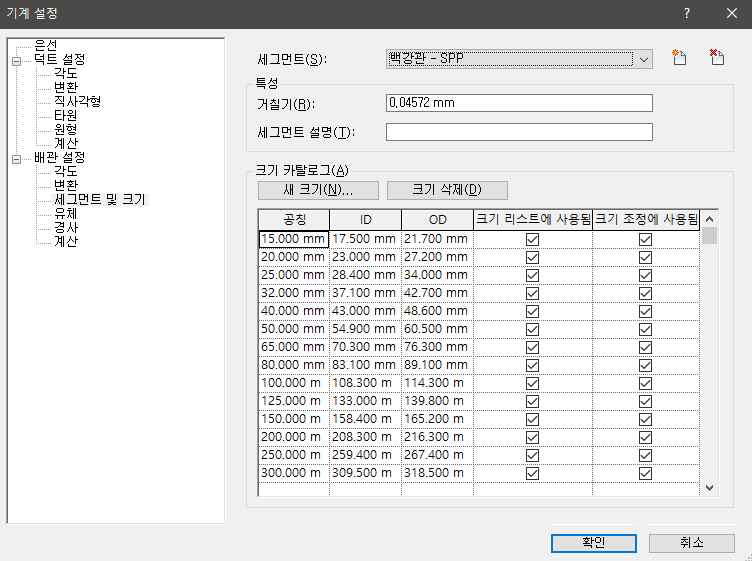Screen dimensions: 752x561
Task: Toggle 크기 조정 checkbox for 25.000 mm row
Action: coord(646,275)
